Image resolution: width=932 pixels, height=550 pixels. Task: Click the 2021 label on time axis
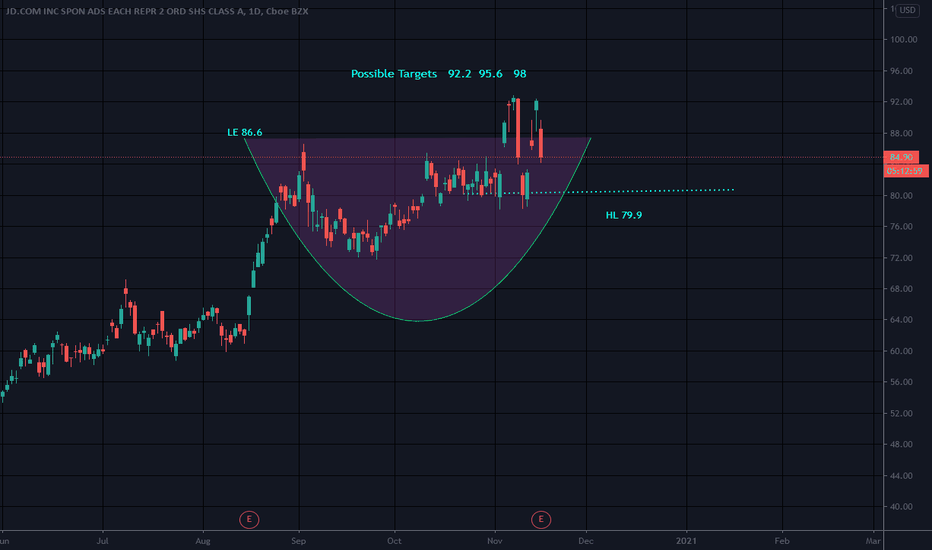pos(687,541)
